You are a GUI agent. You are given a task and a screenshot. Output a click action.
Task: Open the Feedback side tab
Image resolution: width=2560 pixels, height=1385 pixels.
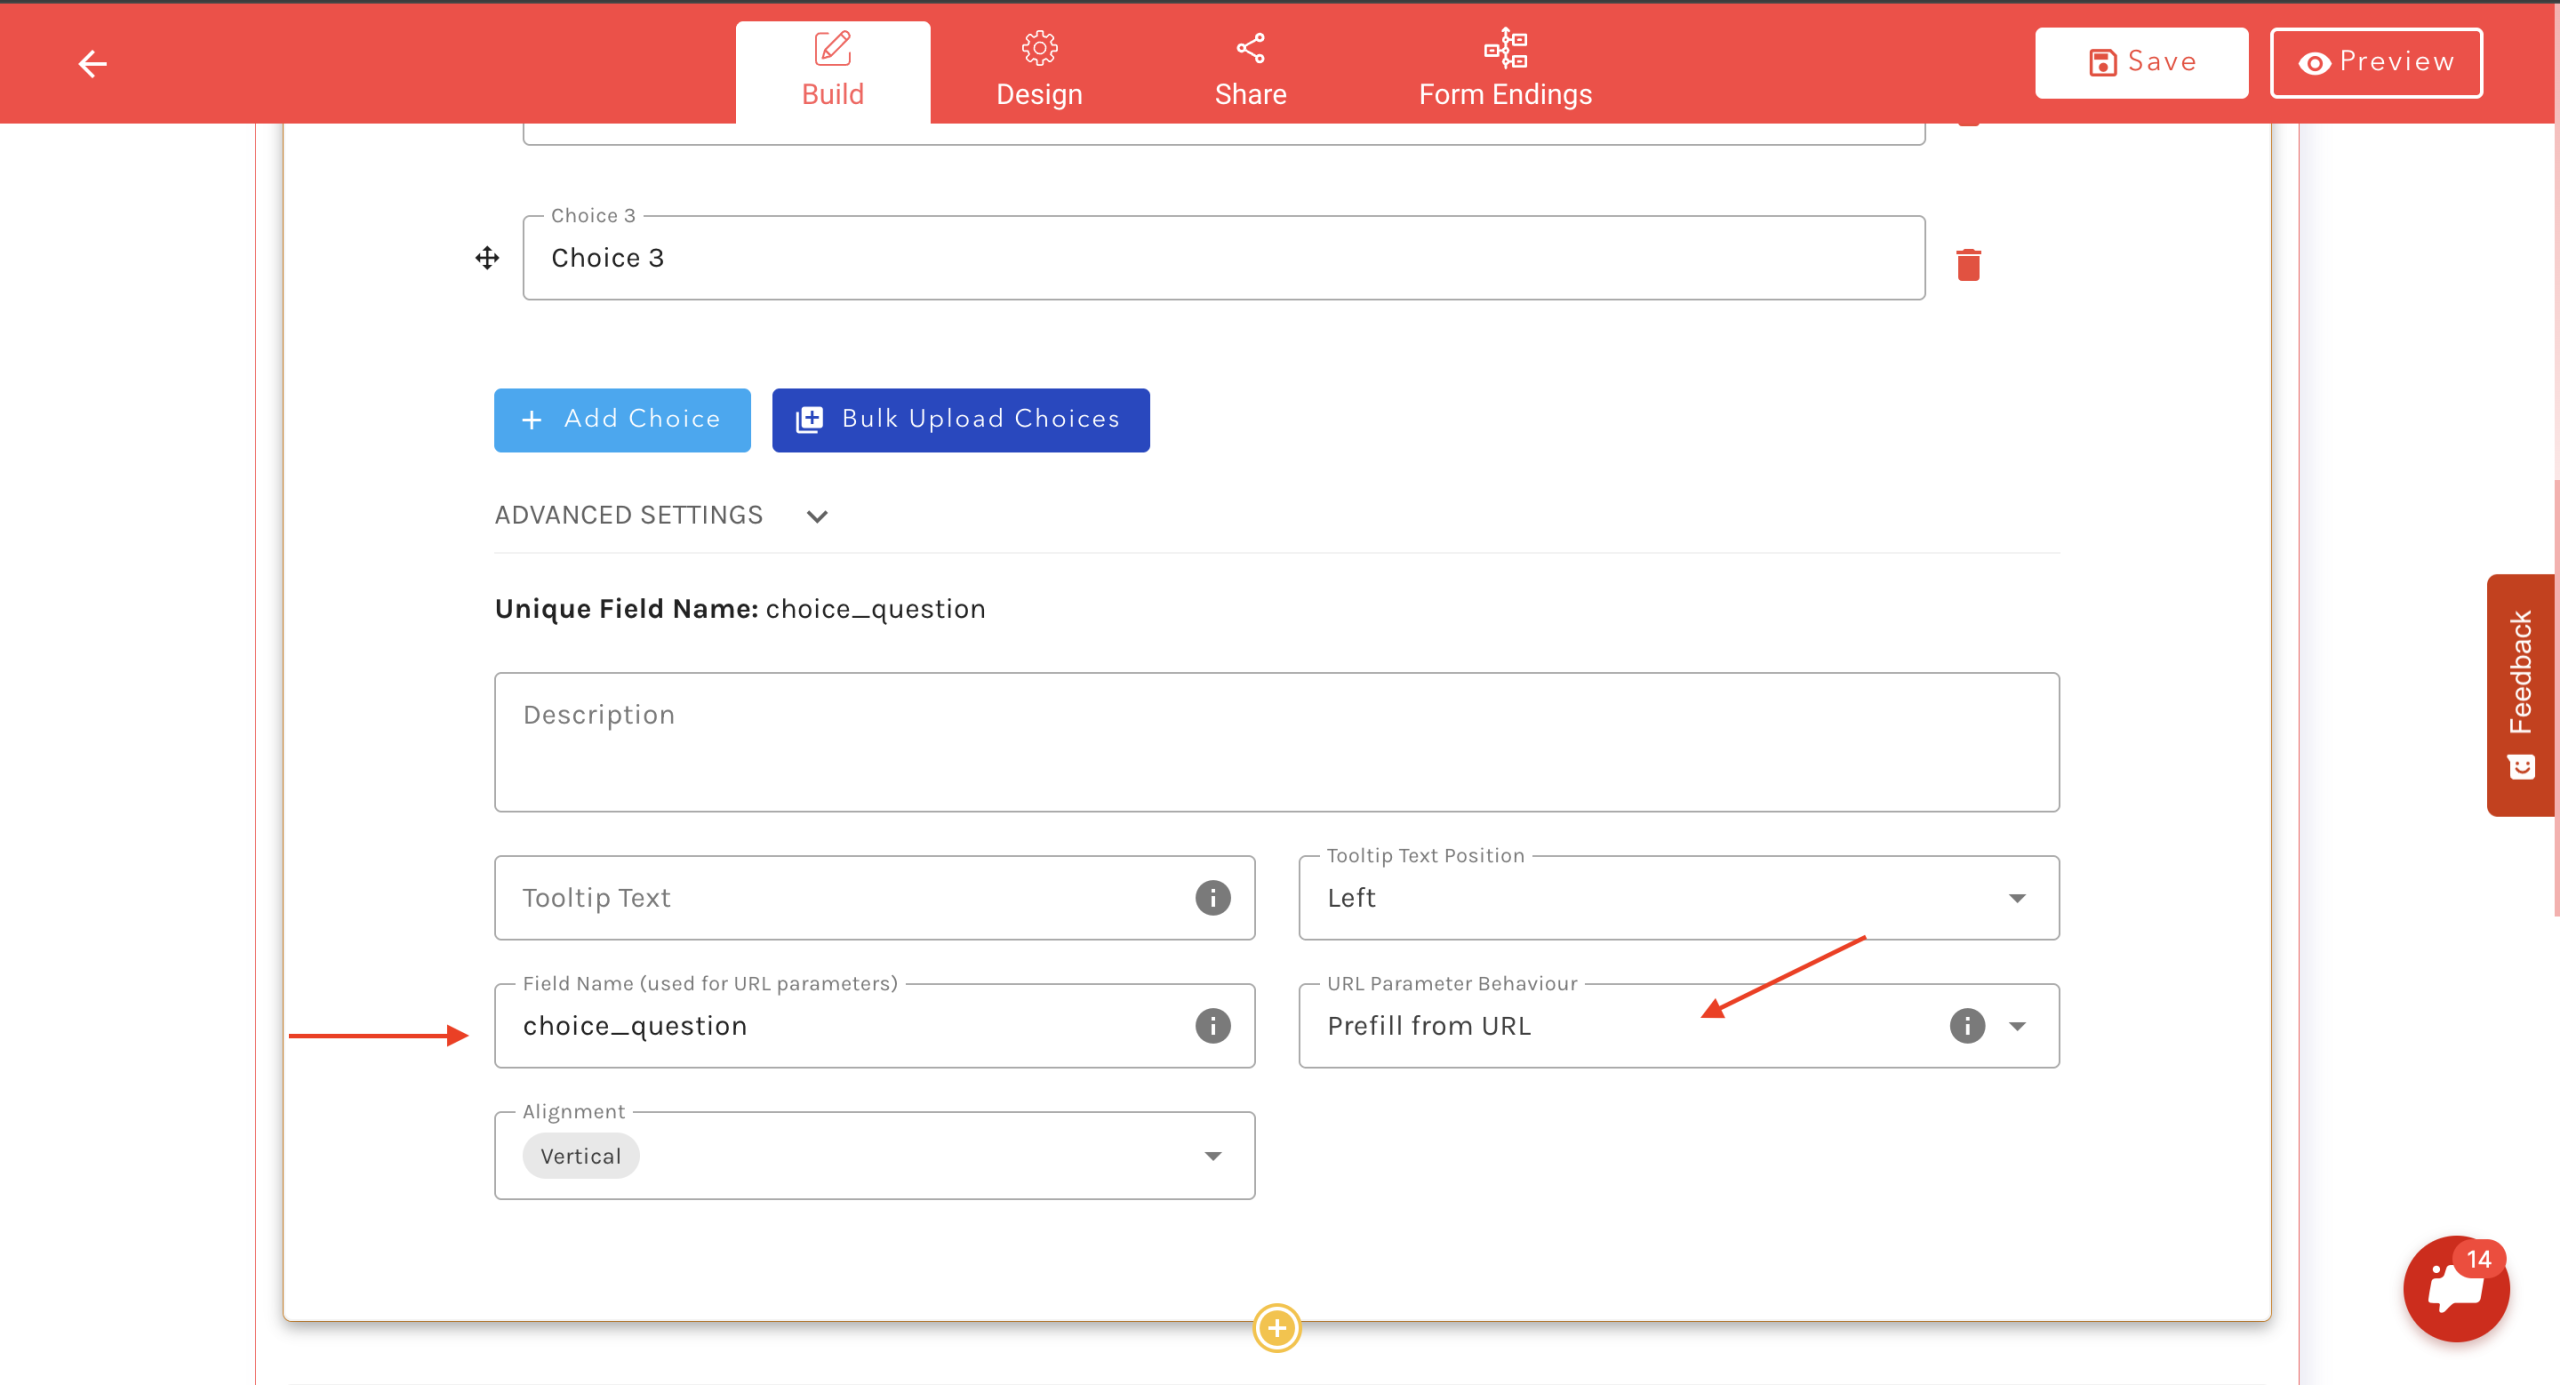(2521, 695)
